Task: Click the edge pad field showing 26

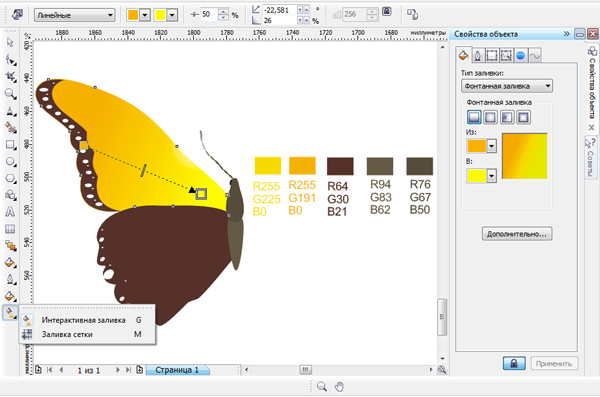Action: point(280,21)
